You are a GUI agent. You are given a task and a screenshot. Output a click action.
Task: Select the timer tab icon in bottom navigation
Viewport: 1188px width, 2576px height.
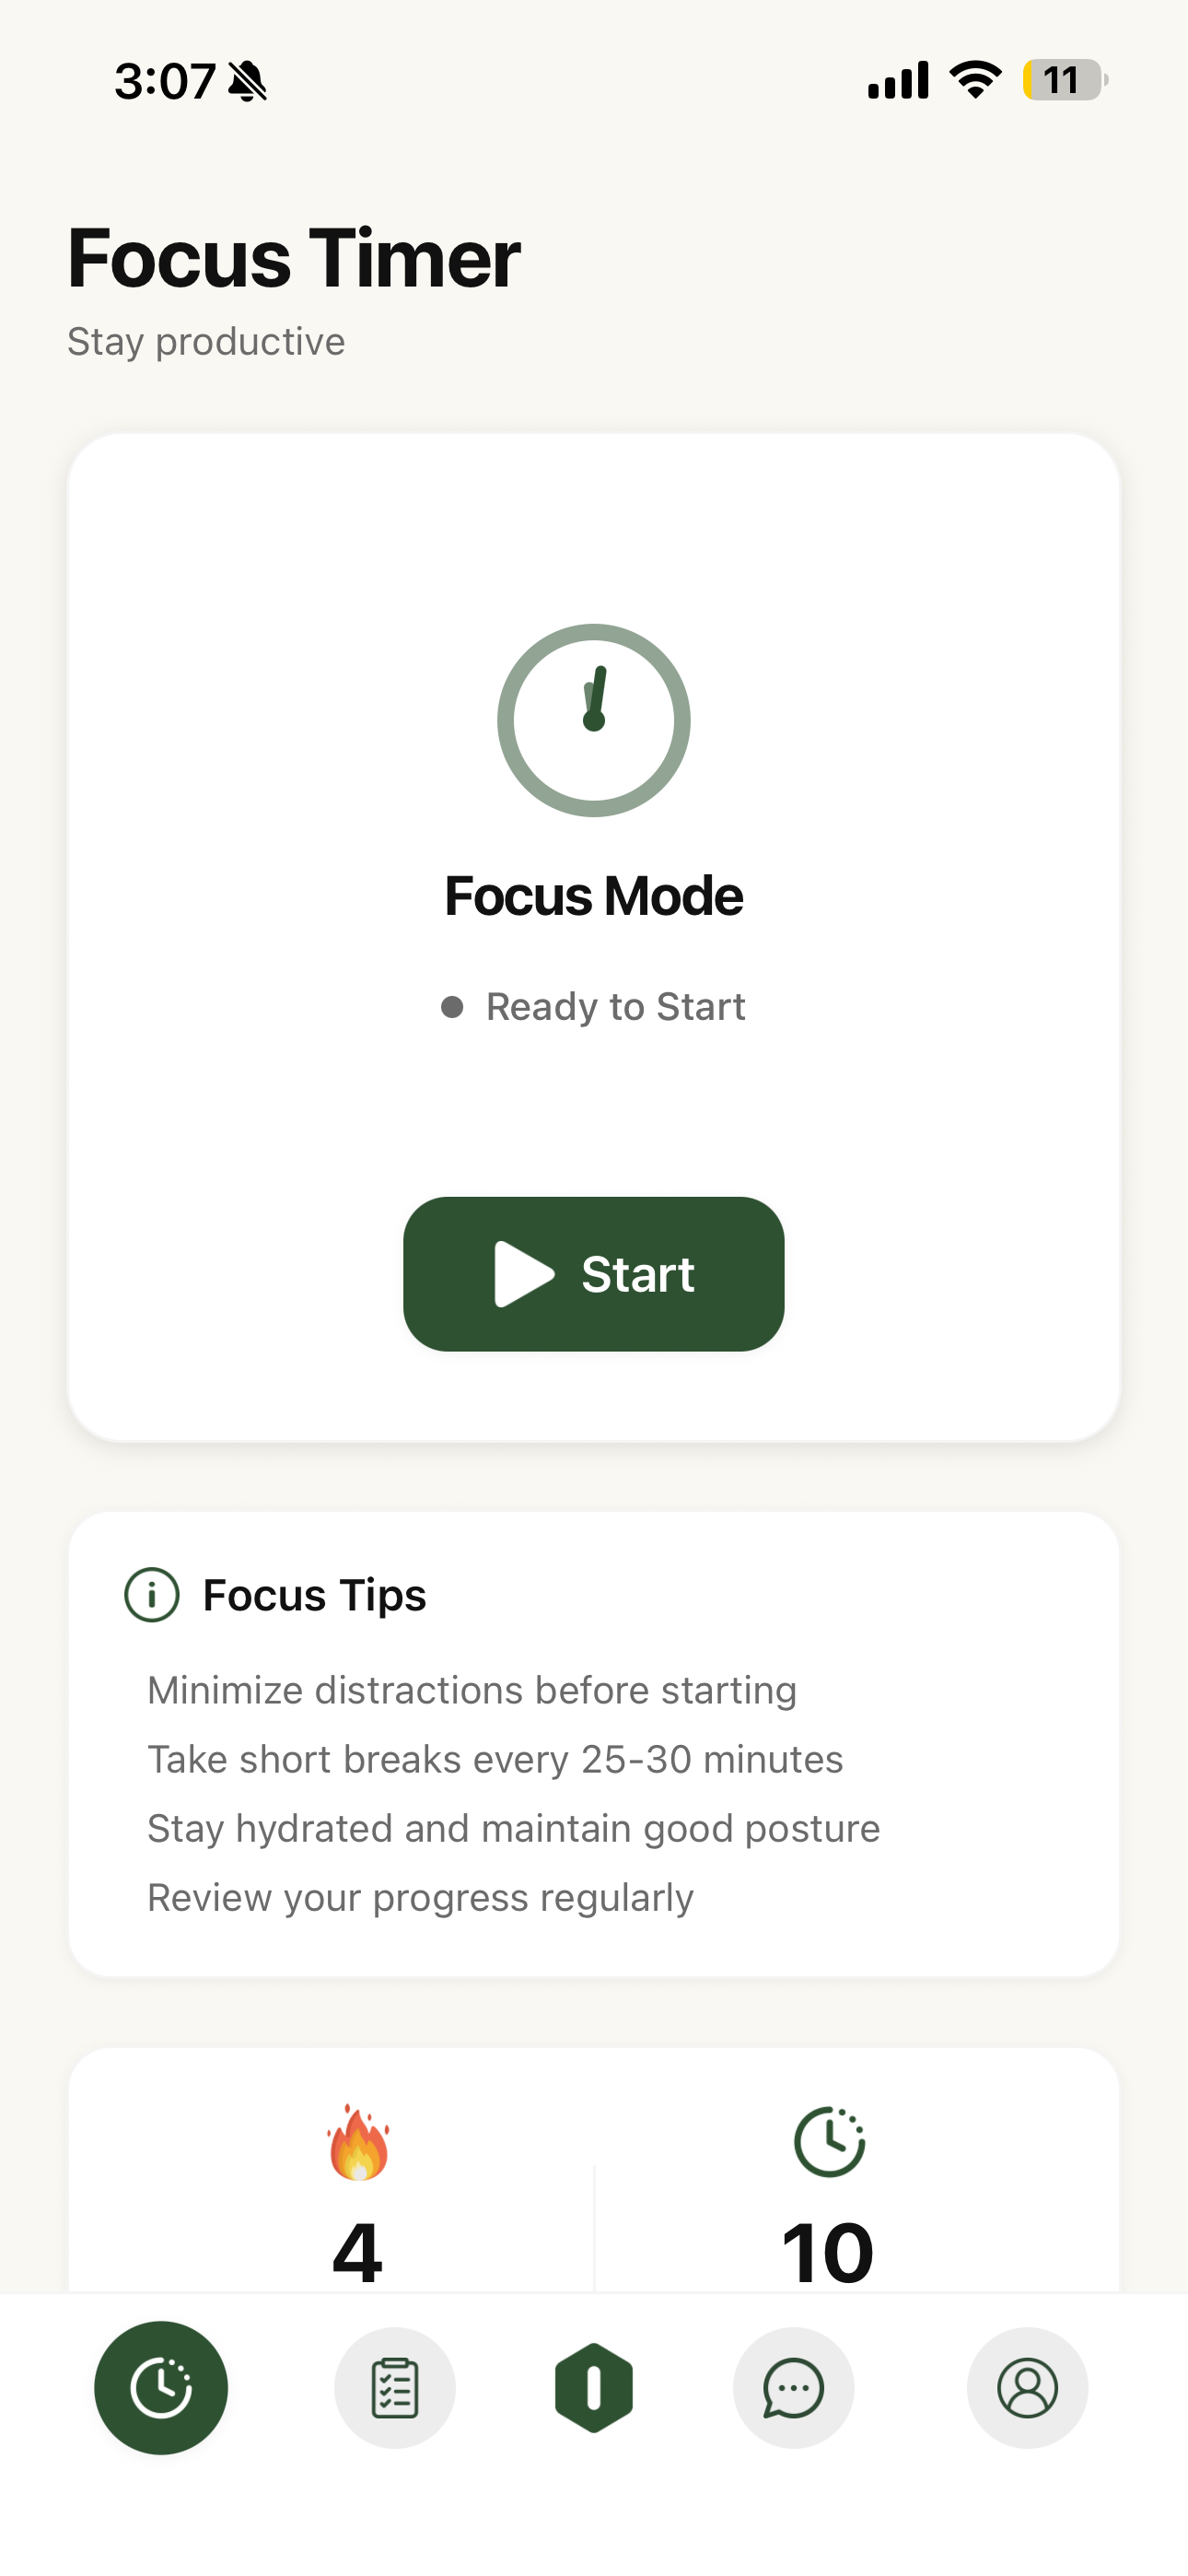click(161, 2388)
